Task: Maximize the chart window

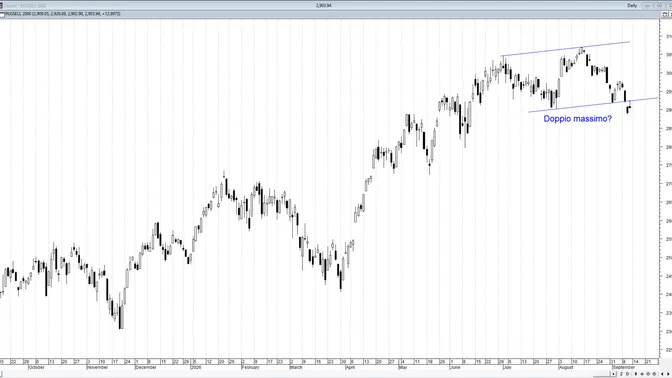Action: tap(659, 6)
